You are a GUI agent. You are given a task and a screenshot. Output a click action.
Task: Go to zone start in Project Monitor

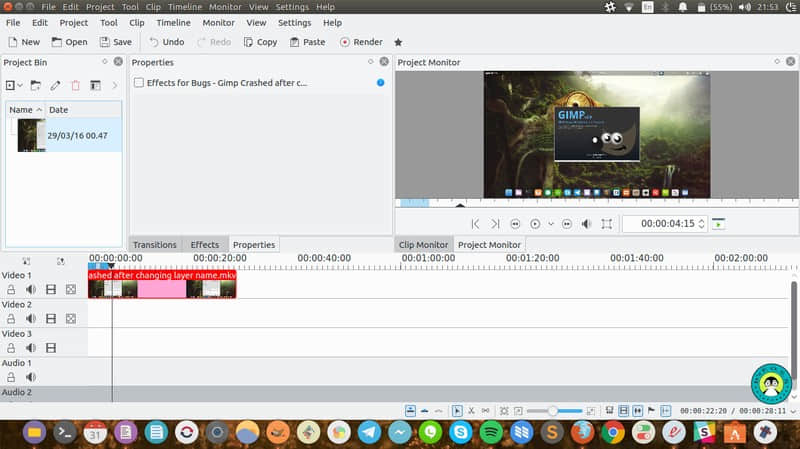click(x=476, y=224)
